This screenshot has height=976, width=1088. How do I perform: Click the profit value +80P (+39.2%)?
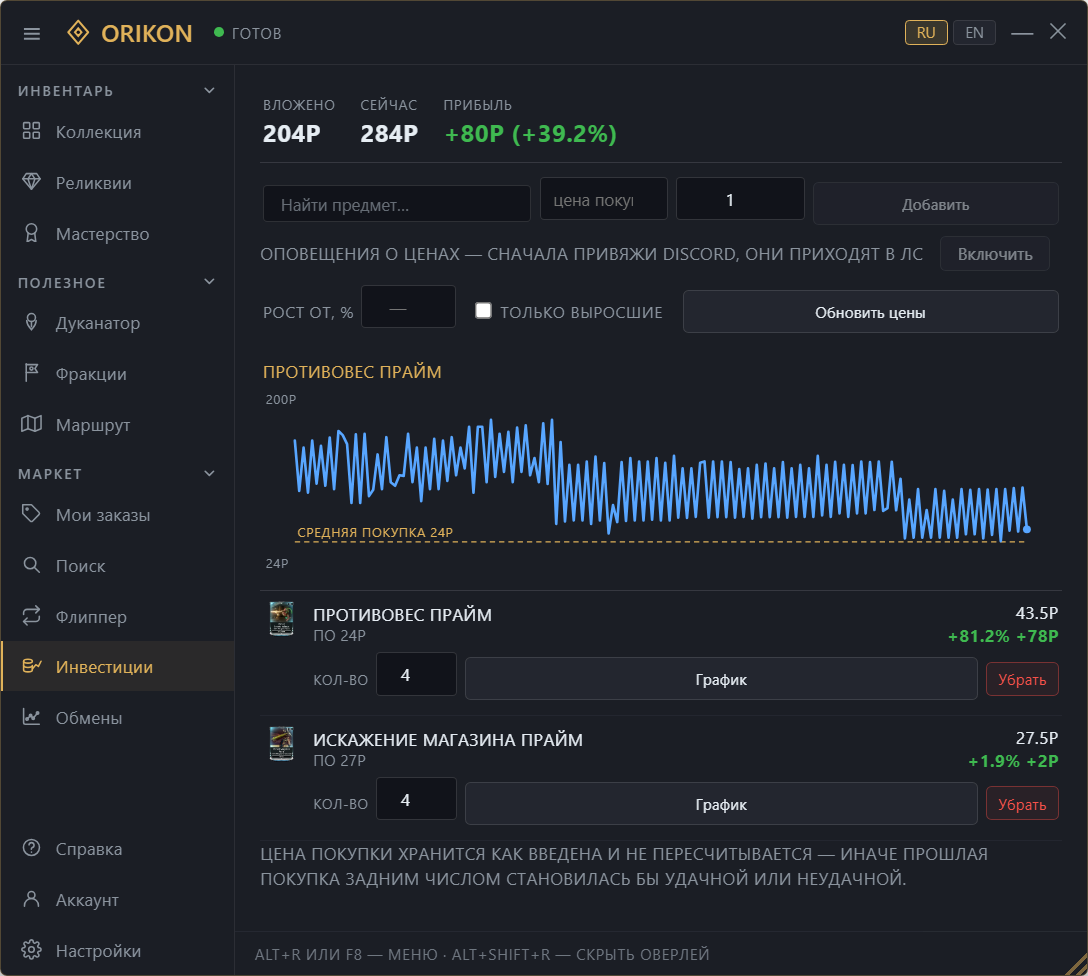click(x=530, y=134)
